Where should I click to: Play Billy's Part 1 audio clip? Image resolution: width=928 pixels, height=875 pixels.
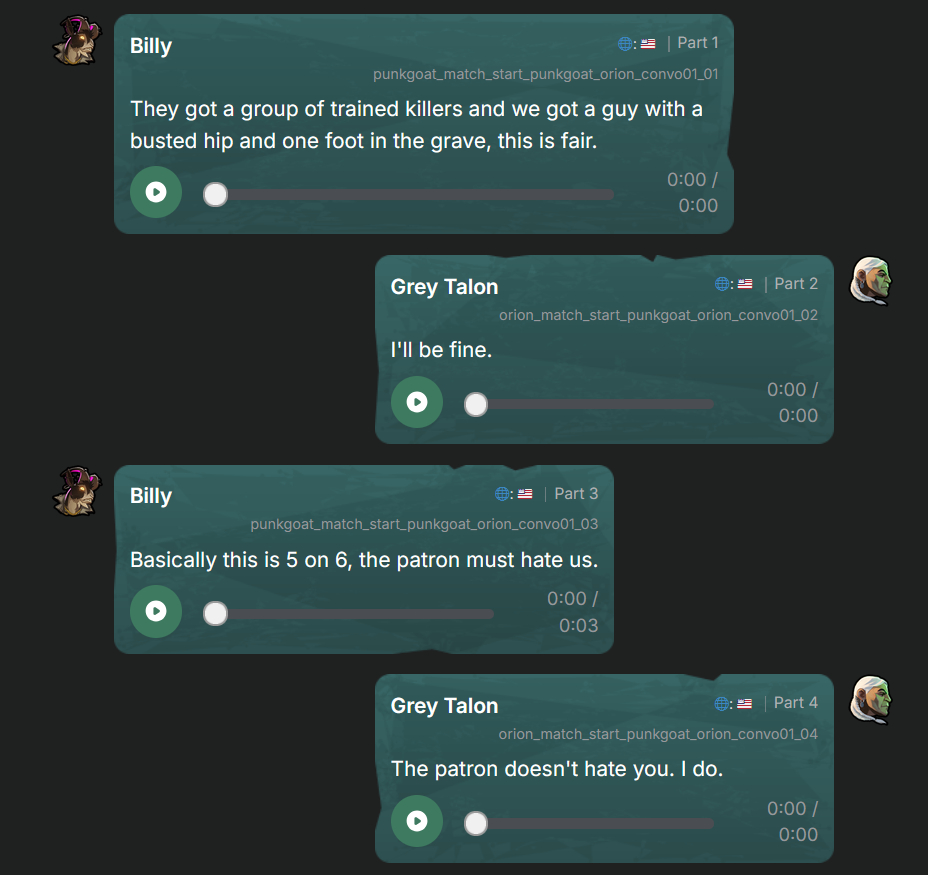coord(156,192)
